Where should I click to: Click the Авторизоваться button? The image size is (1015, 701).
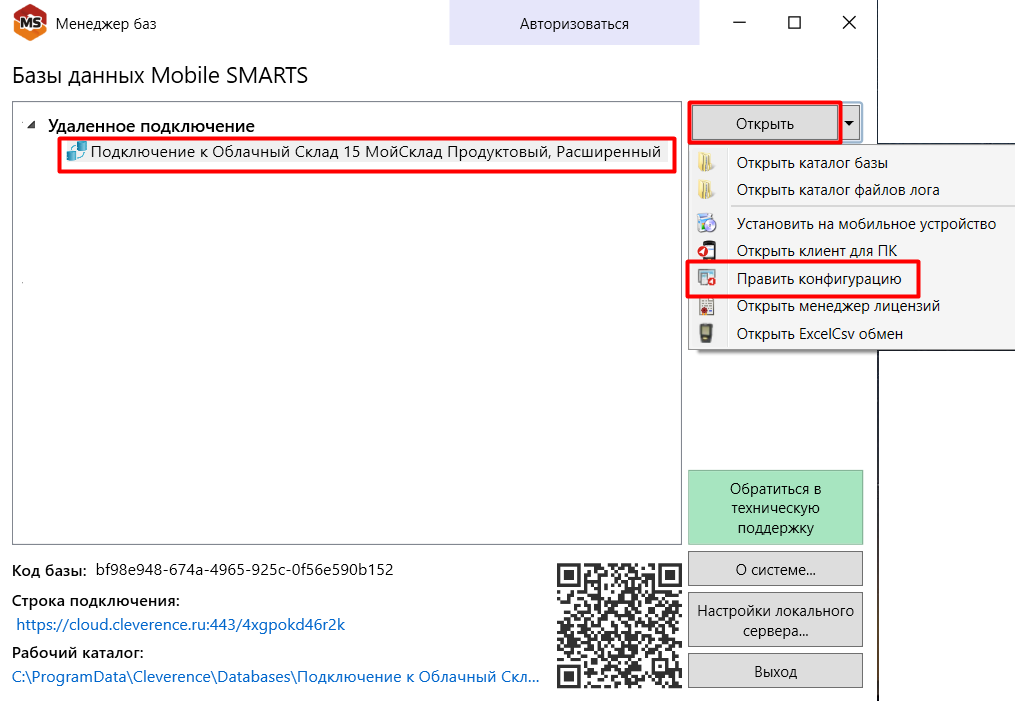pyautogui.click(x=574, y=23)
